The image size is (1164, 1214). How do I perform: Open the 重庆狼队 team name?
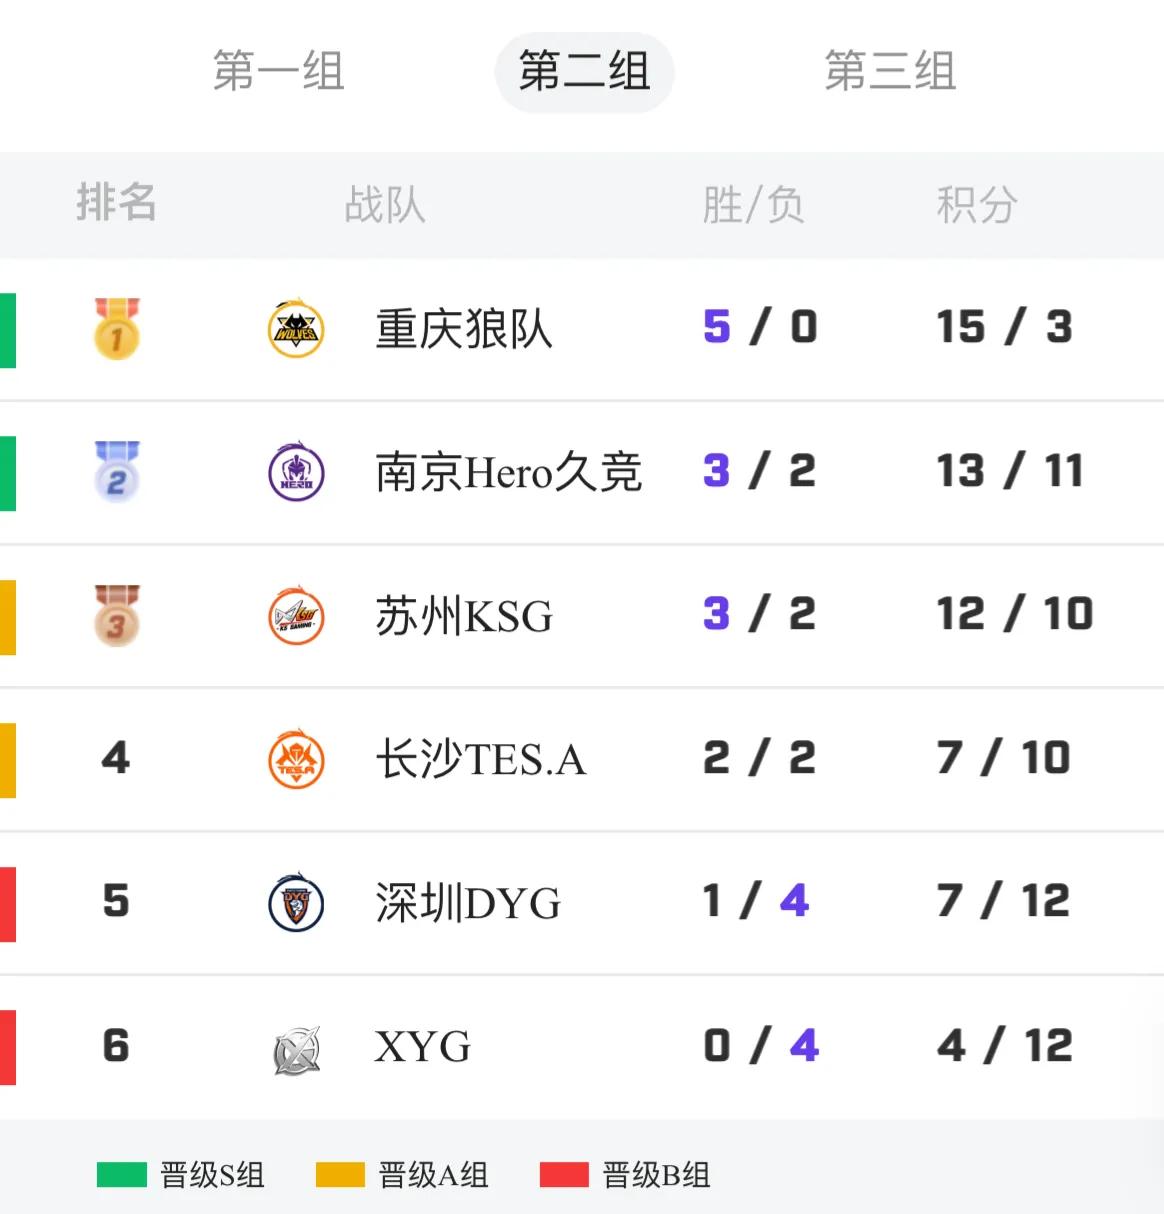point(463,328)
